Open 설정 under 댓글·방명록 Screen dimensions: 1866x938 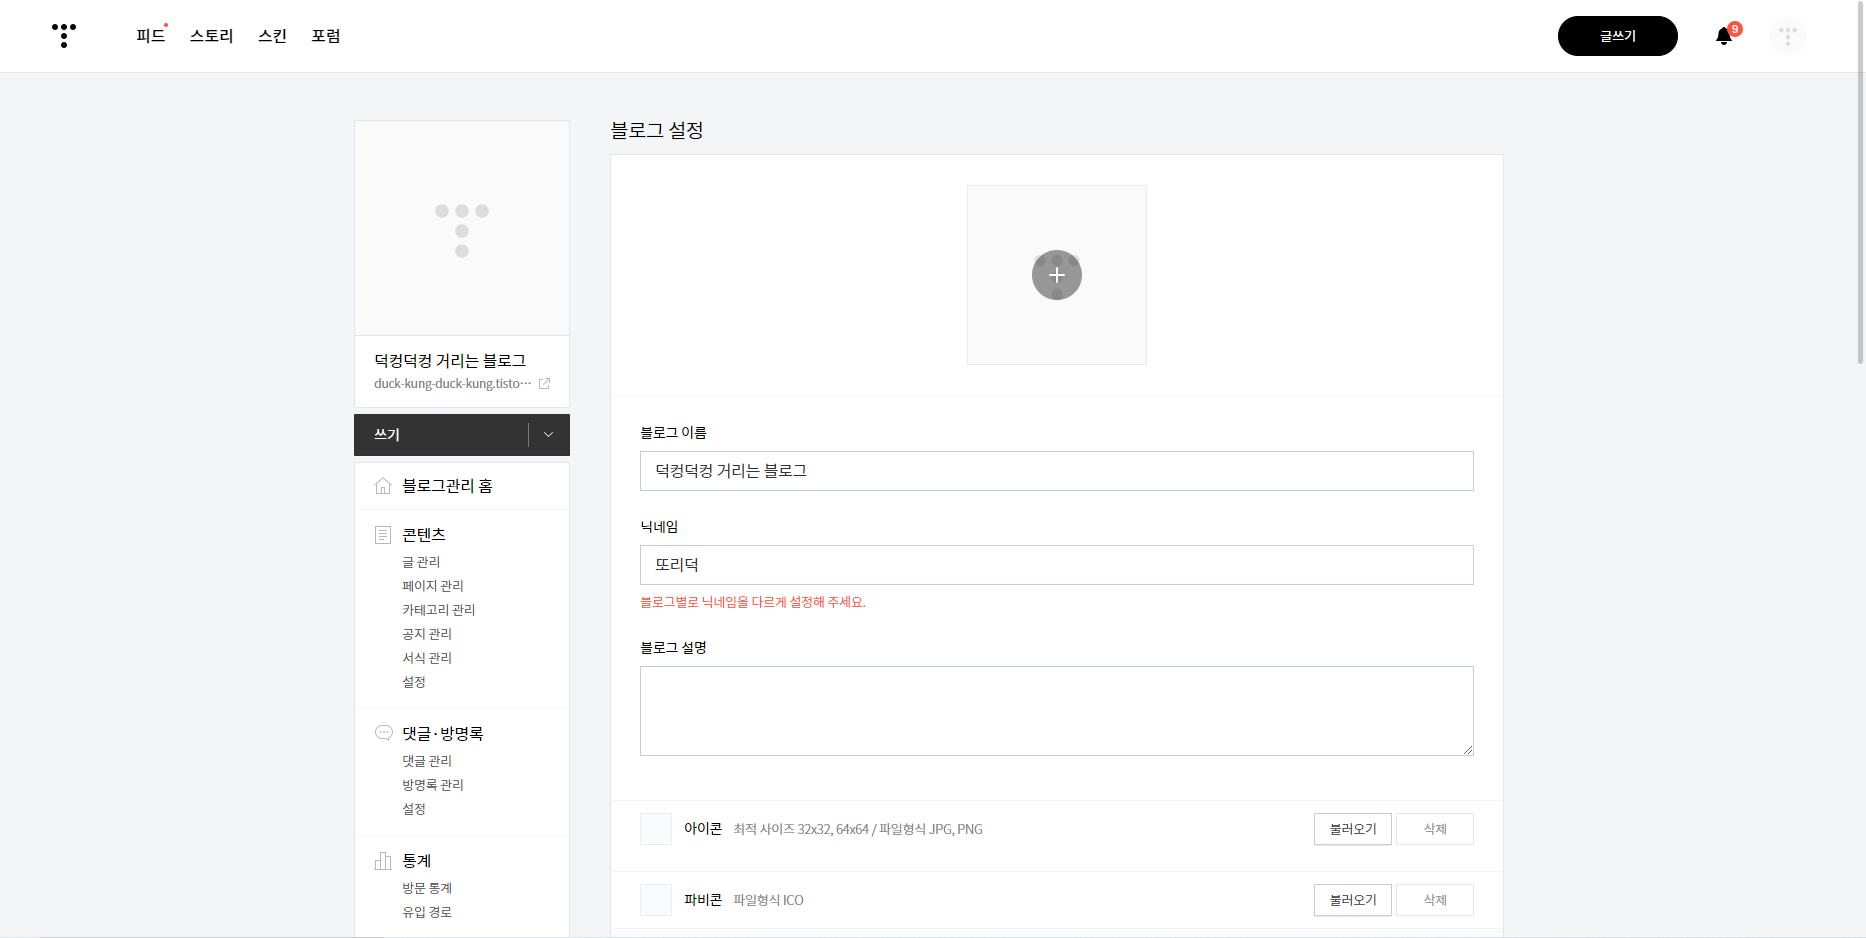(414, 809)
